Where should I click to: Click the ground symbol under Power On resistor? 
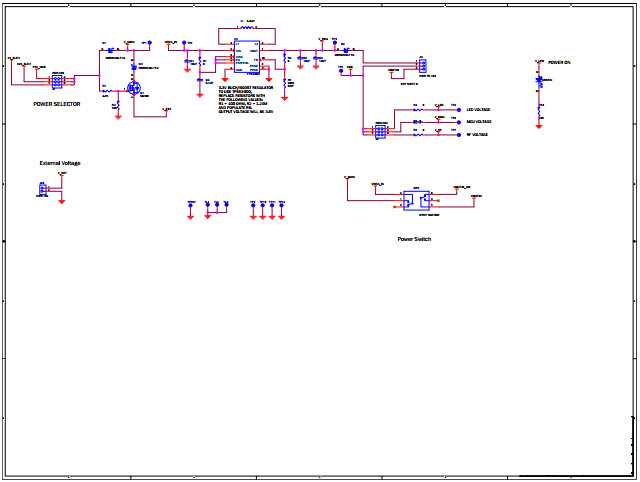coord(540,126)
